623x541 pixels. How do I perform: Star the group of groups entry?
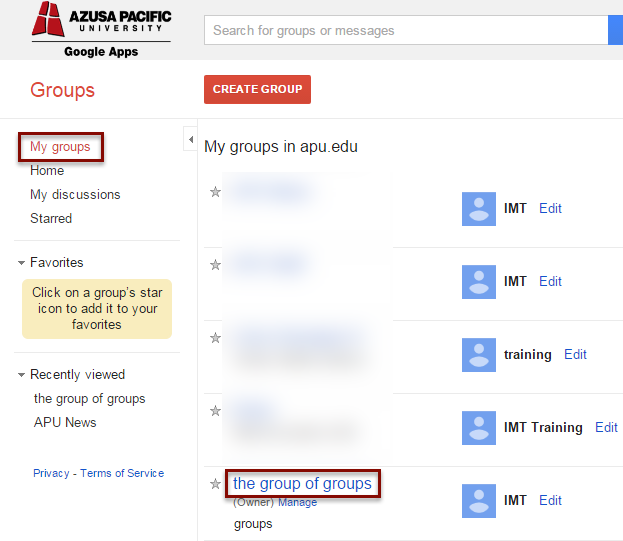click(215, 484)
